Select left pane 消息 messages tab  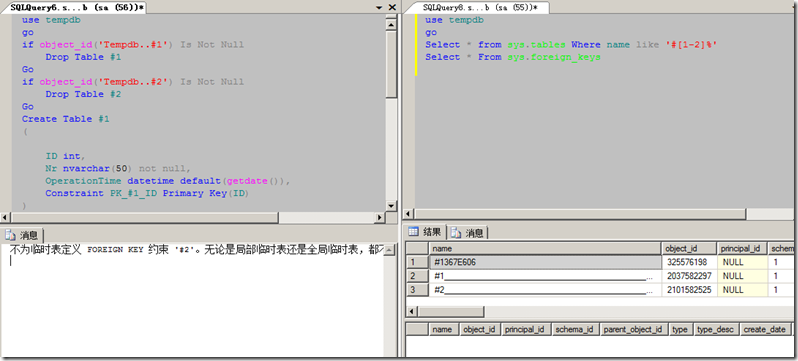point(23,235)
